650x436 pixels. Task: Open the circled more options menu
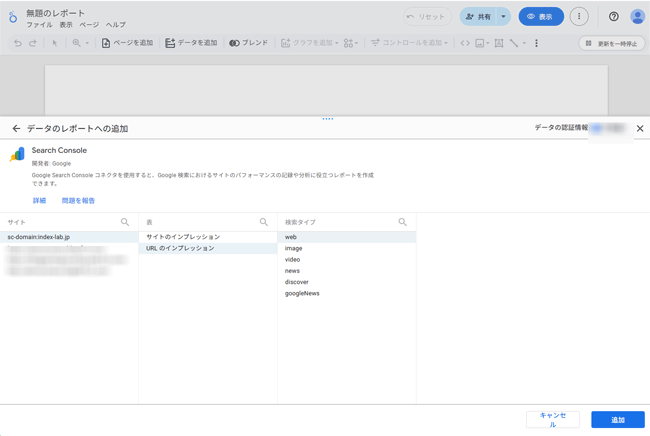[579, 17]
